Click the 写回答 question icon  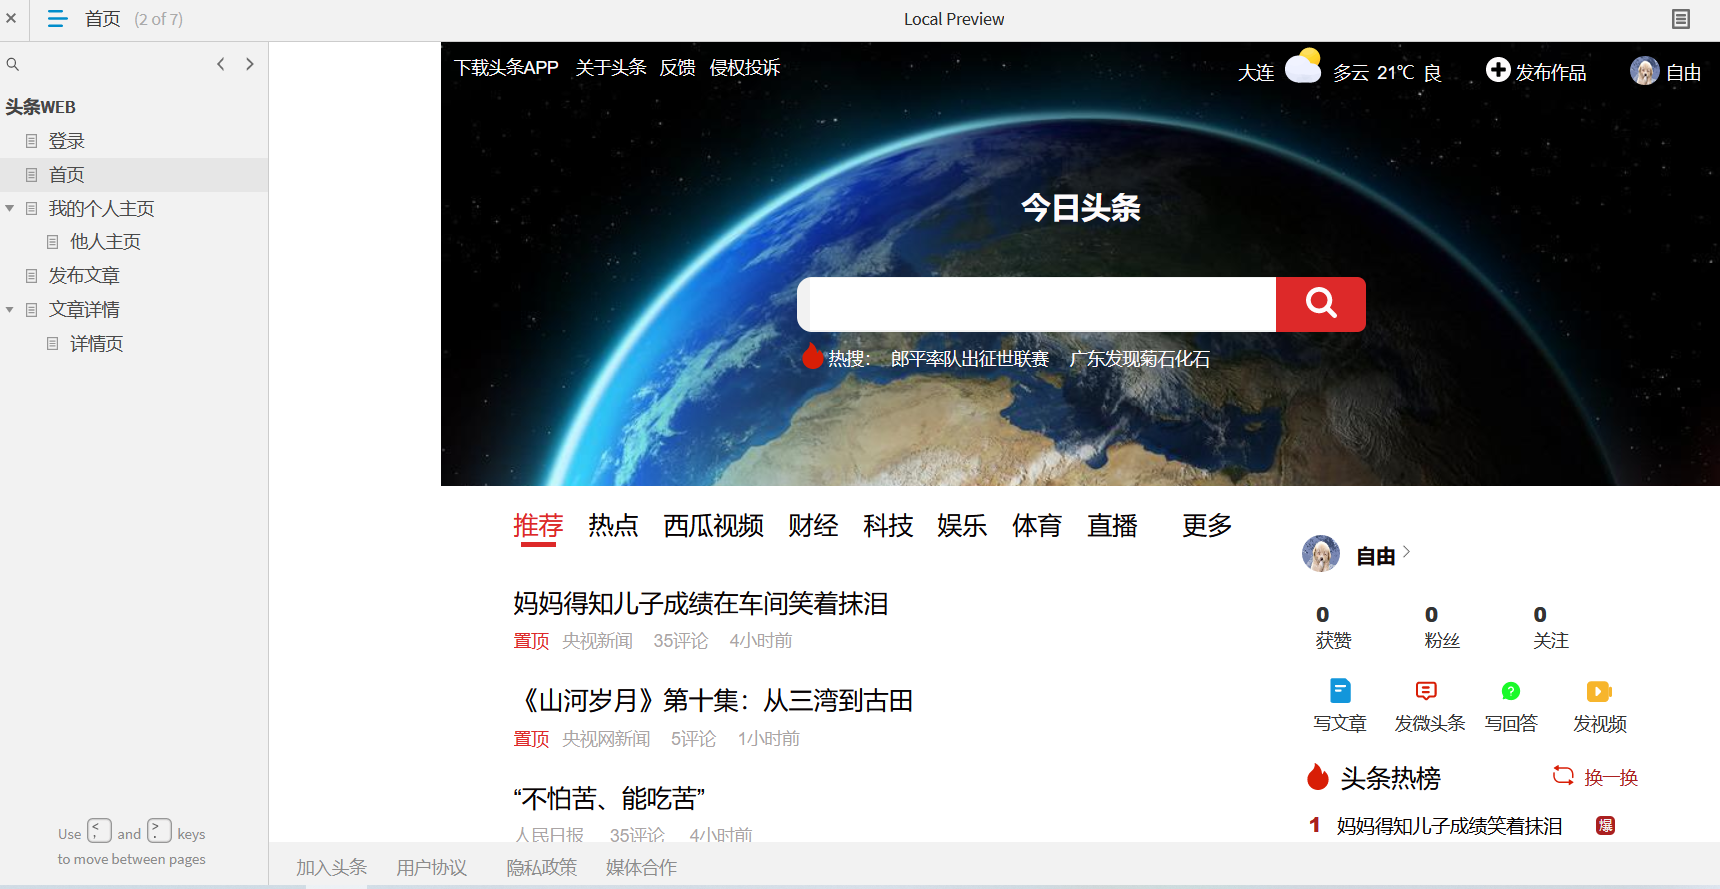point(1511,691)
